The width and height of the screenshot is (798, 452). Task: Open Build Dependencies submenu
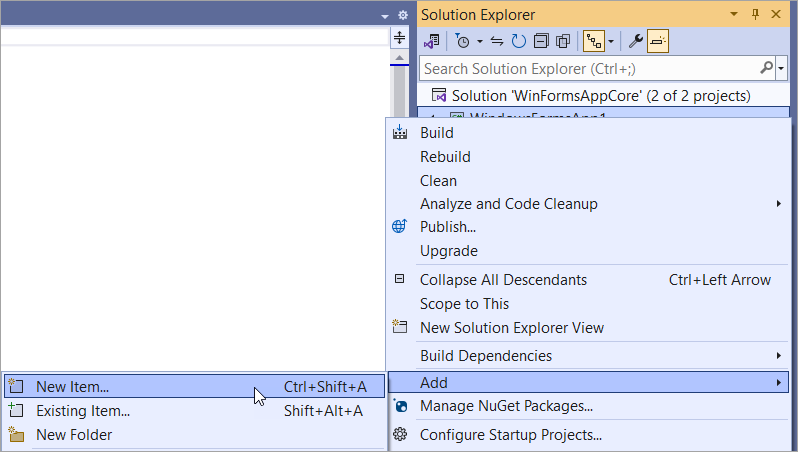588,356
